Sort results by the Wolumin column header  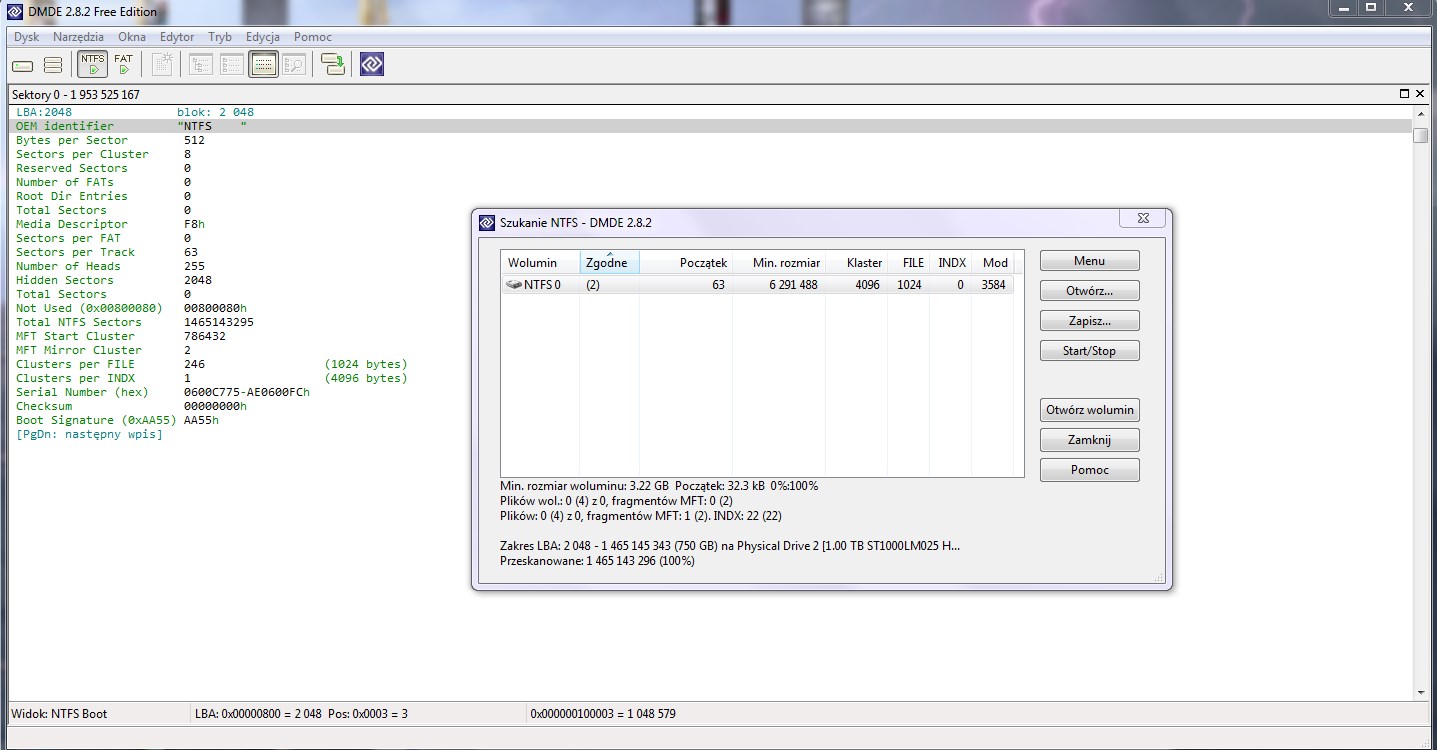541,263
